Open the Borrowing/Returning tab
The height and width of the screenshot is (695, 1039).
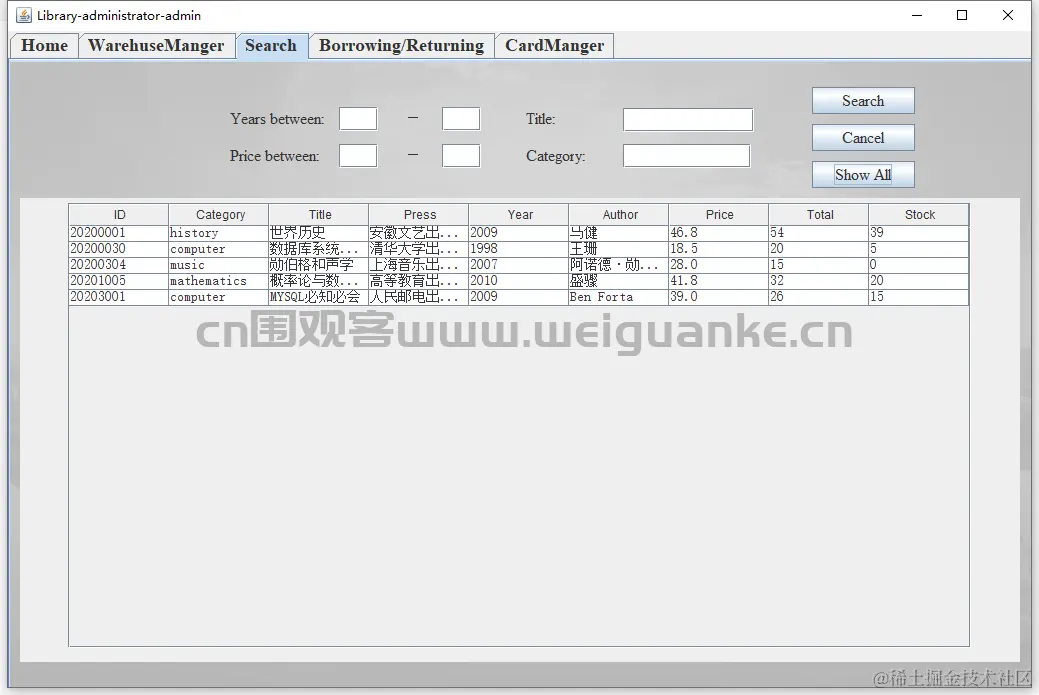[402, 46]
